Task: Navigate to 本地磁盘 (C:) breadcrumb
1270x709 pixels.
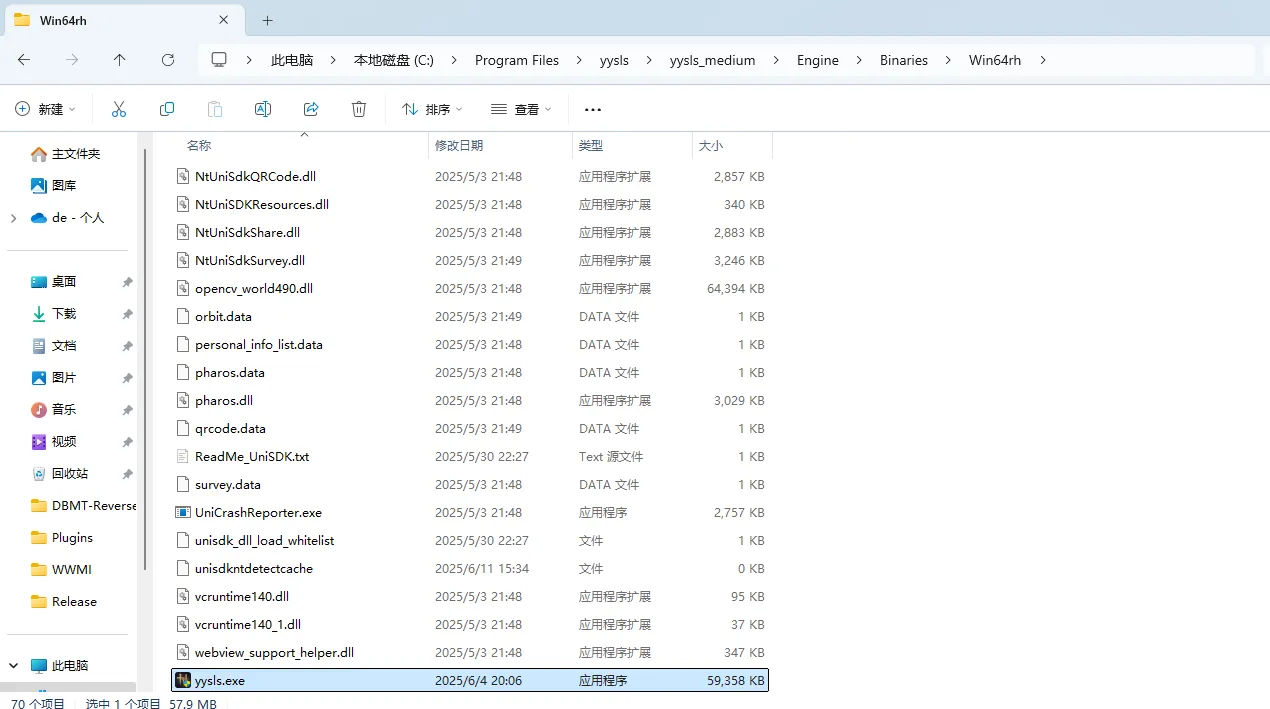Action: pos(394,60)
